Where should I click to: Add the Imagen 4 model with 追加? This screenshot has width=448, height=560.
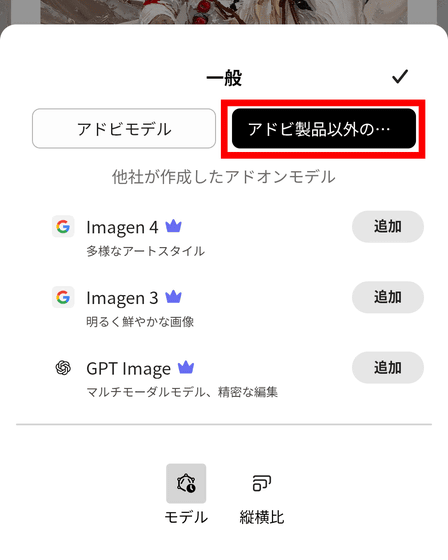388,226
